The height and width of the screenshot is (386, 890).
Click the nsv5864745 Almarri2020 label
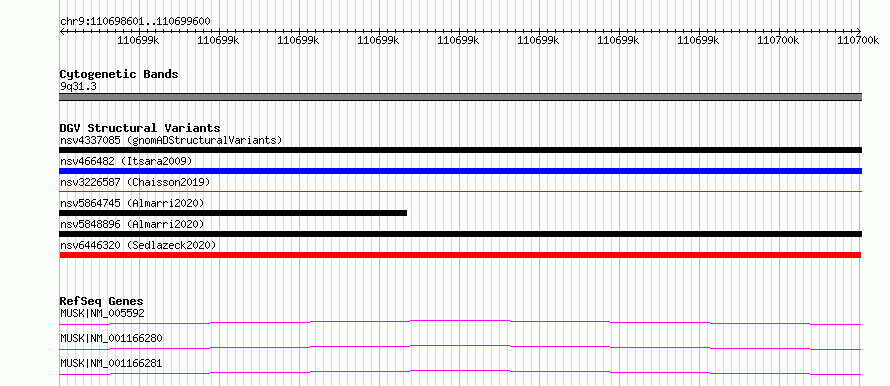(x=132, y=203)
